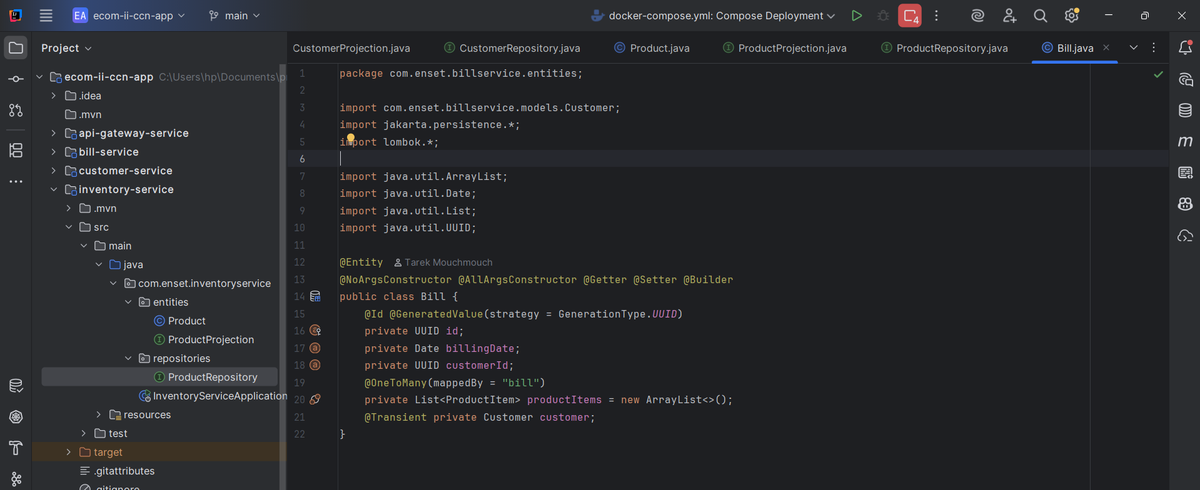Switch to CustomerProjection.java tab

coord(351,48)
